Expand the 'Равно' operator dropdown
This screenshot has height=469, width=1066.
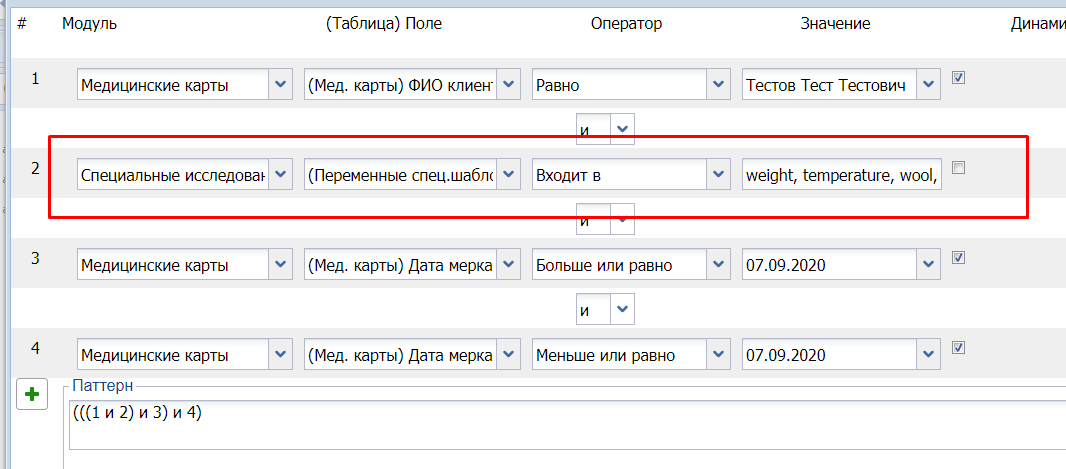(717, 85)
